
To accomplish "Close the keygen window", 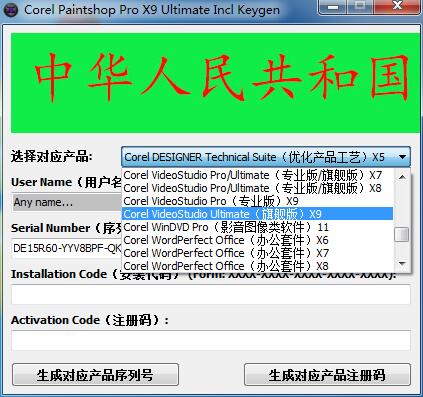I will (x=397, y=7).
